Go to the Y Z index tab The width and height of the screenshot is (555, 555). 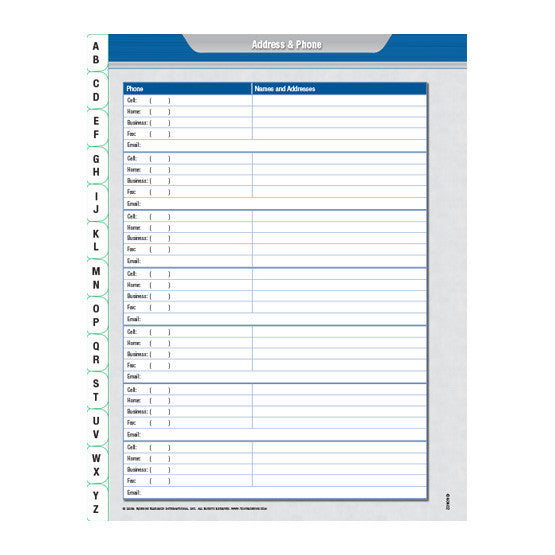point(97,502)
